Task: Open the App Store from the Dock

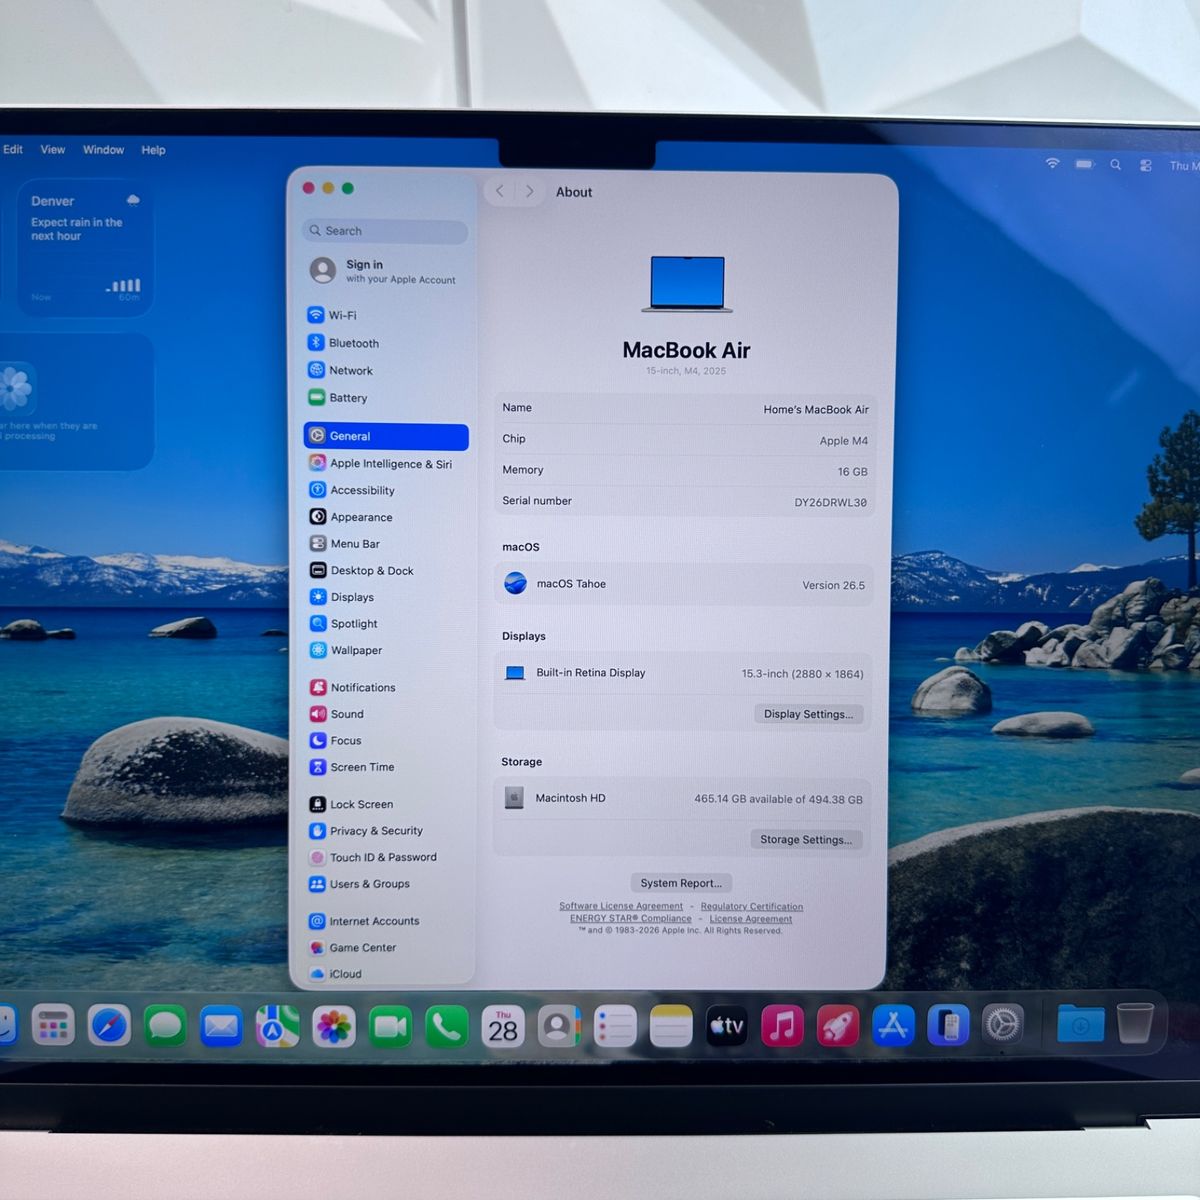Action: (x=893, y=1025)
